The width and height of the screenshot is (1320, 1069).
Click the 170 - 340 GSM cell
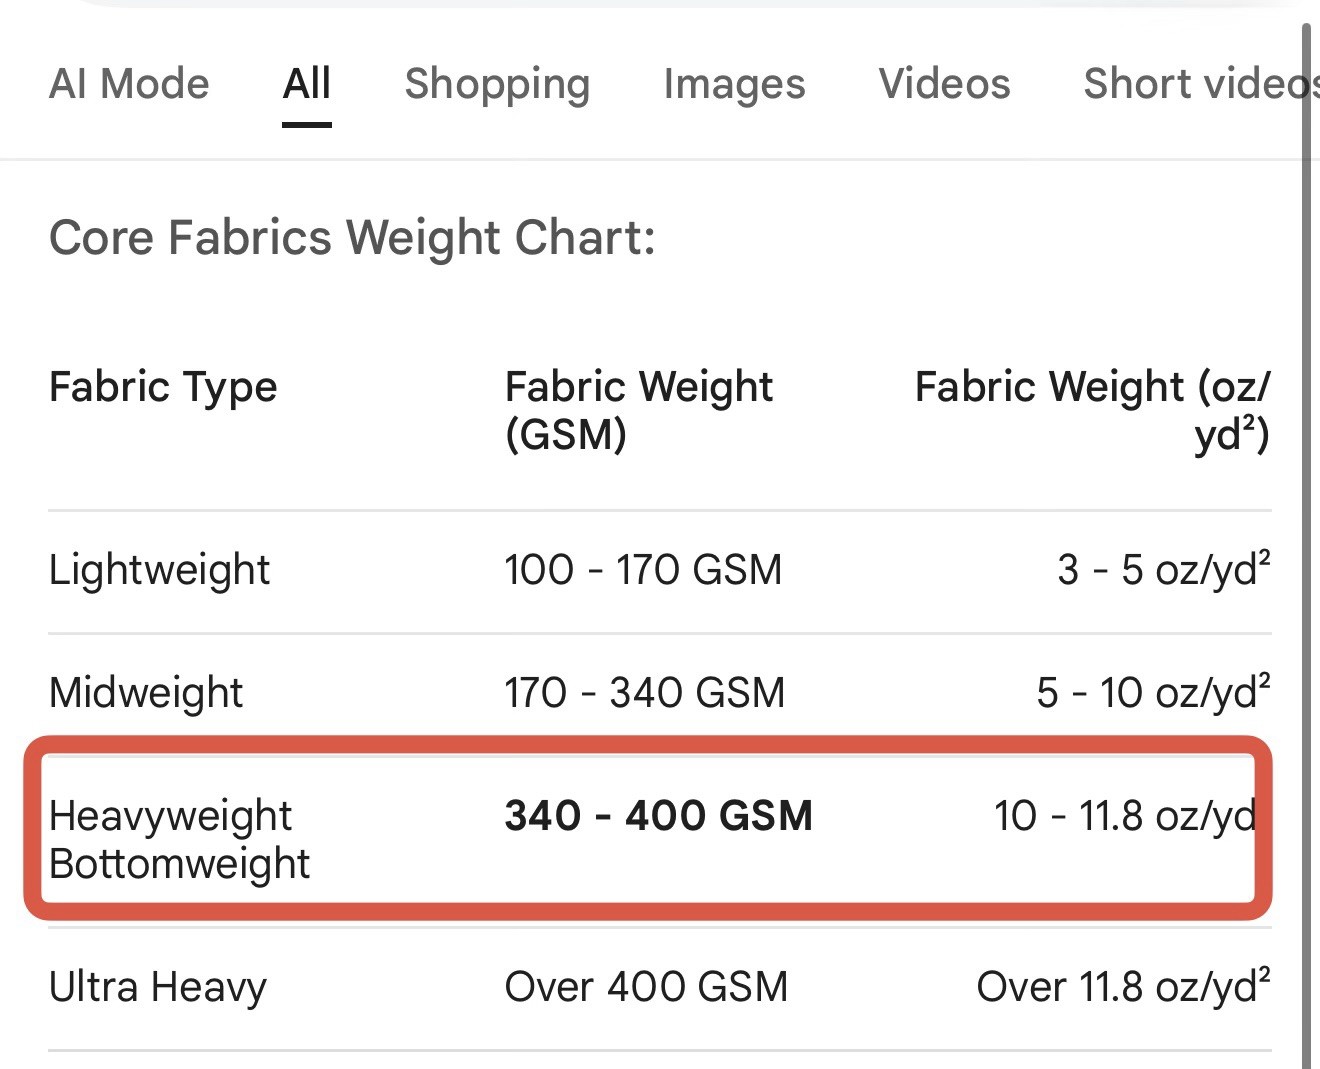(x=645, y=693)
